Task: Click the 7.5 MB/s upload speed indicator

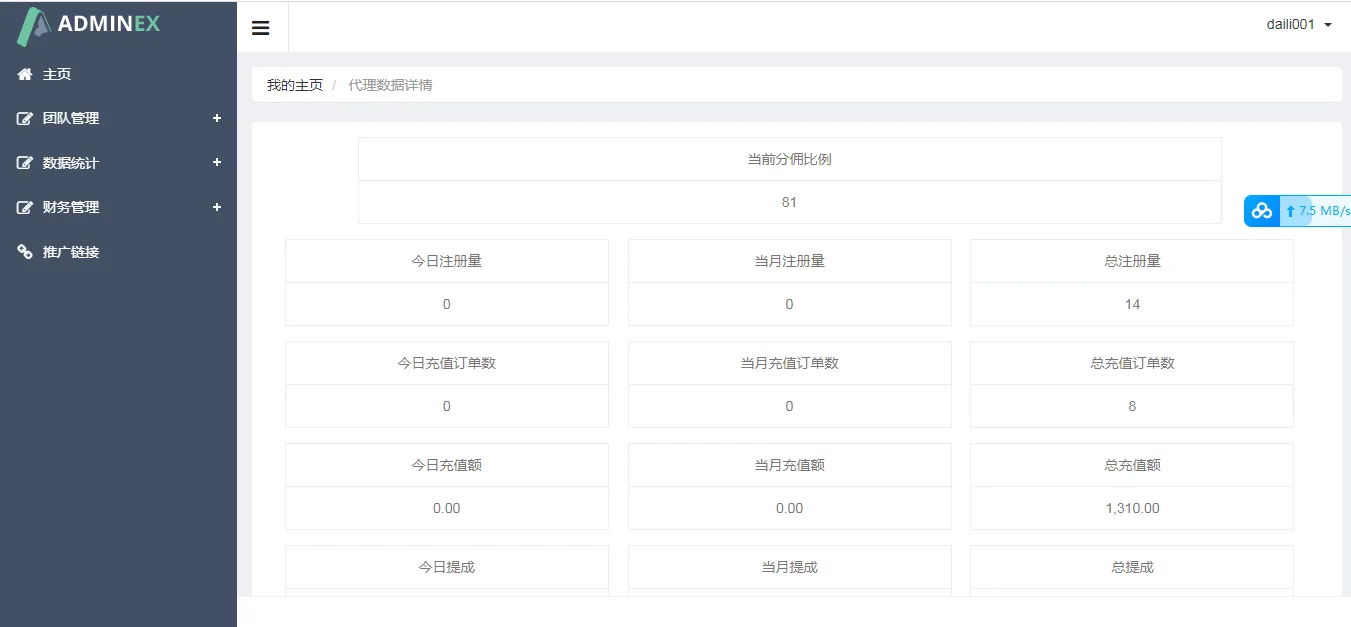Action: [x=1317, y=211]
